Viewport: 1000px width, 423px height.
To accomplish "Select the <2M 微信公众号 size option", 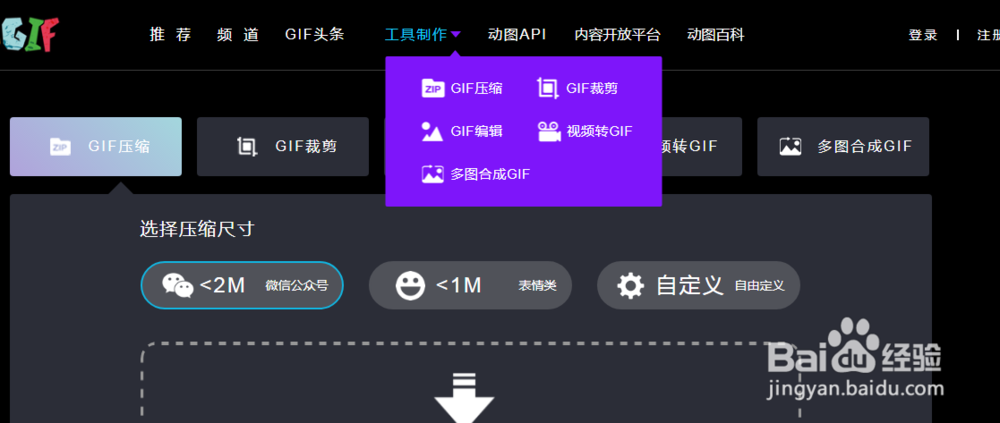I will [x=242, y=285].
